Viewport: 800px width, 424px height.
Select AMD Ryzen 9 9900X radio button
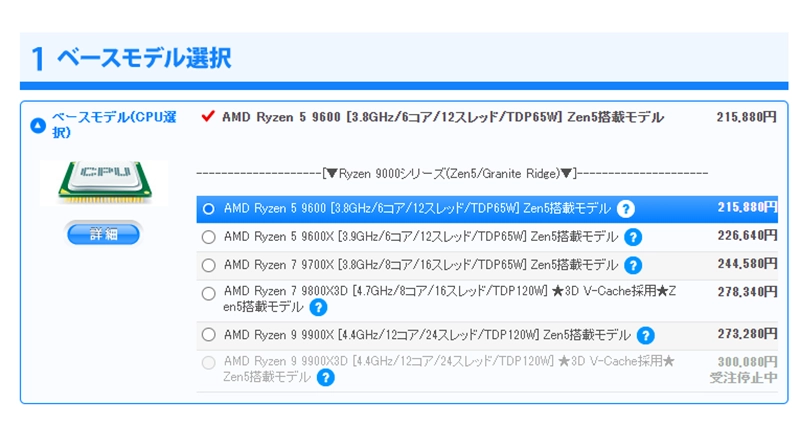click(x=208, y=335)
